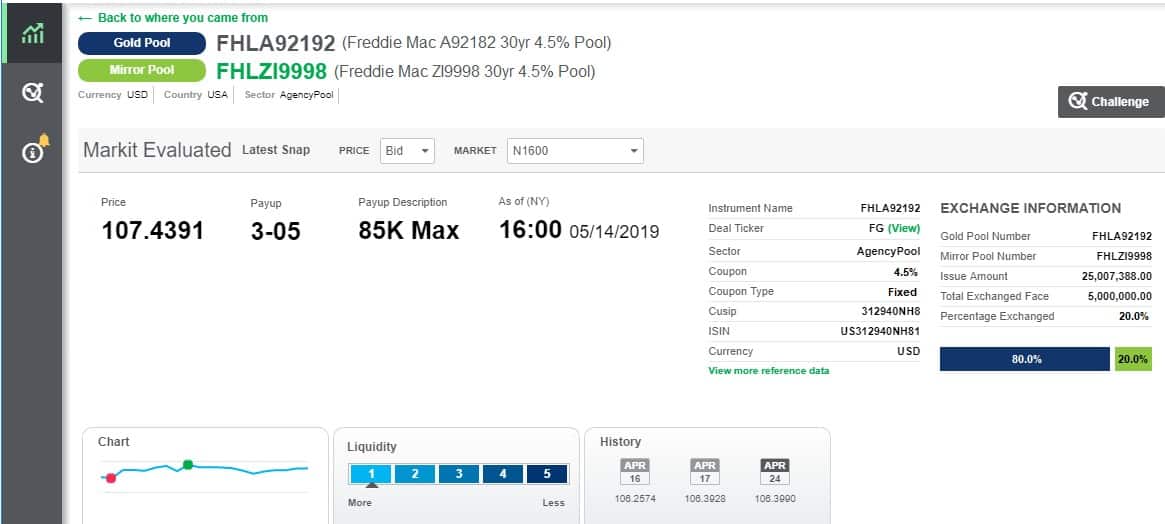Click the history price 106.2574
The image size is (1165, 524).
click(x=635, y=499)
